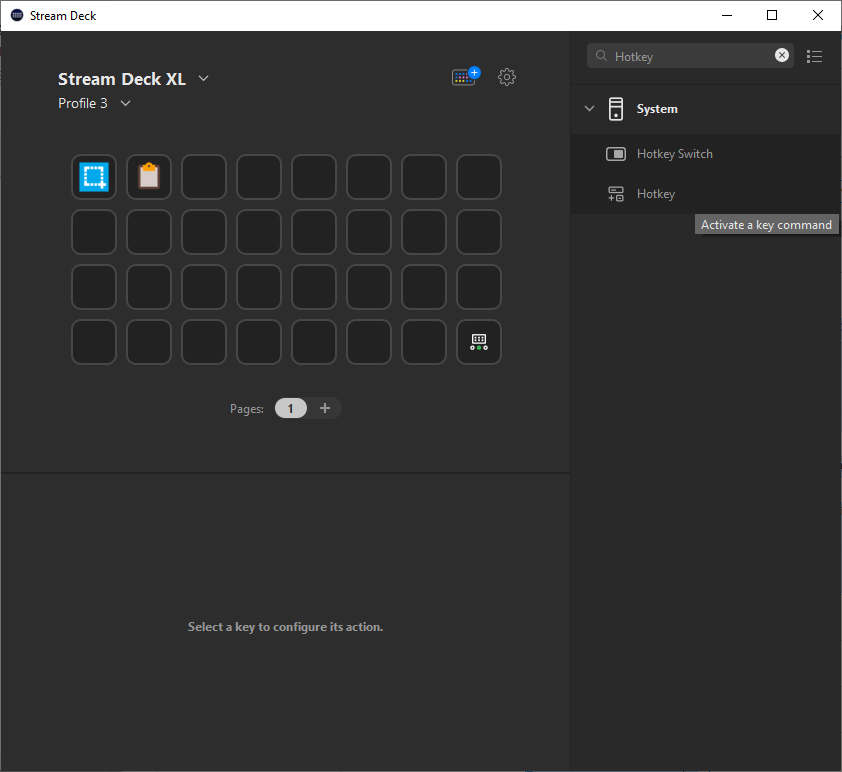Select the Hotkey Switch action icon
This screenshot has width=842, height=772.
(616, 154)
